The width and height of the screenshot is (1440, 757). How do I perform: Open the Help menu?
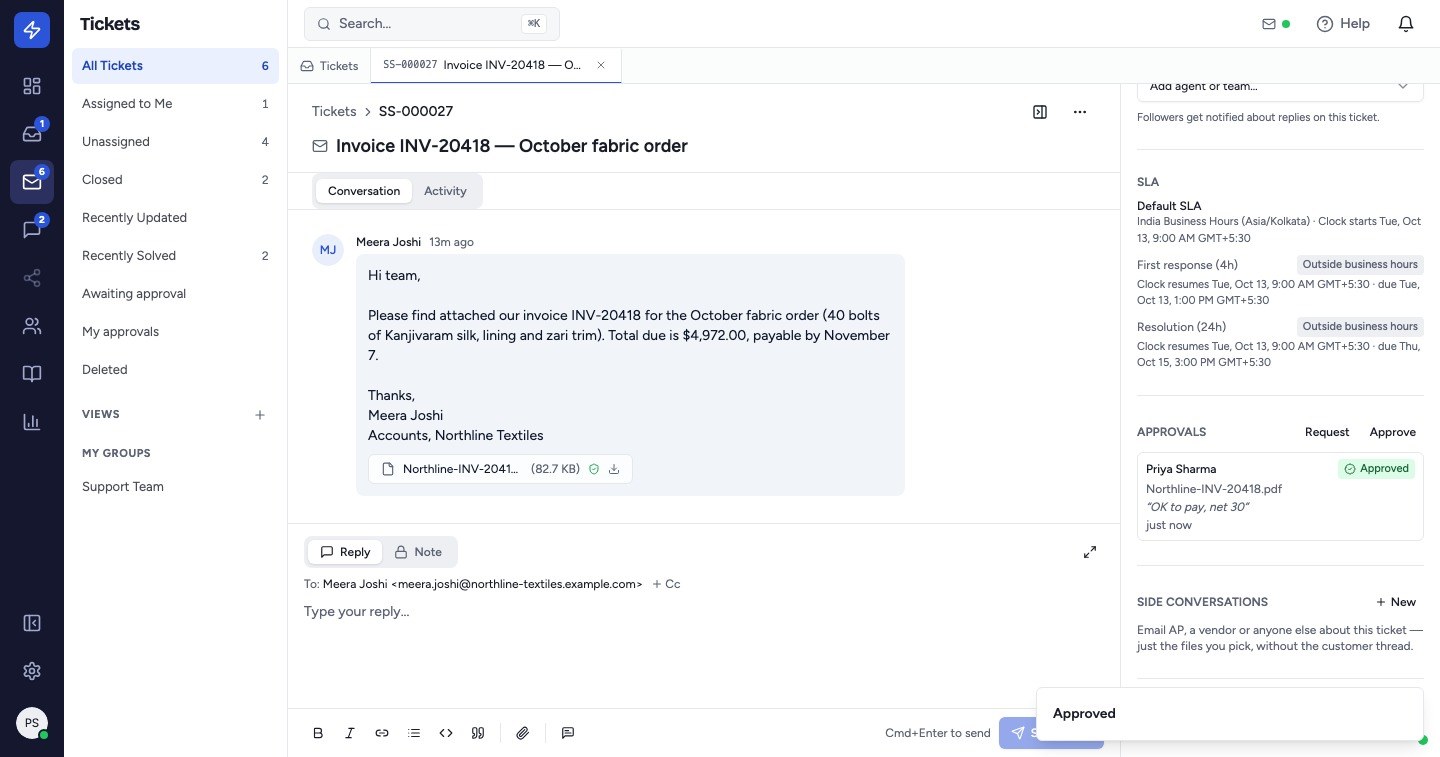(1343, 24)
